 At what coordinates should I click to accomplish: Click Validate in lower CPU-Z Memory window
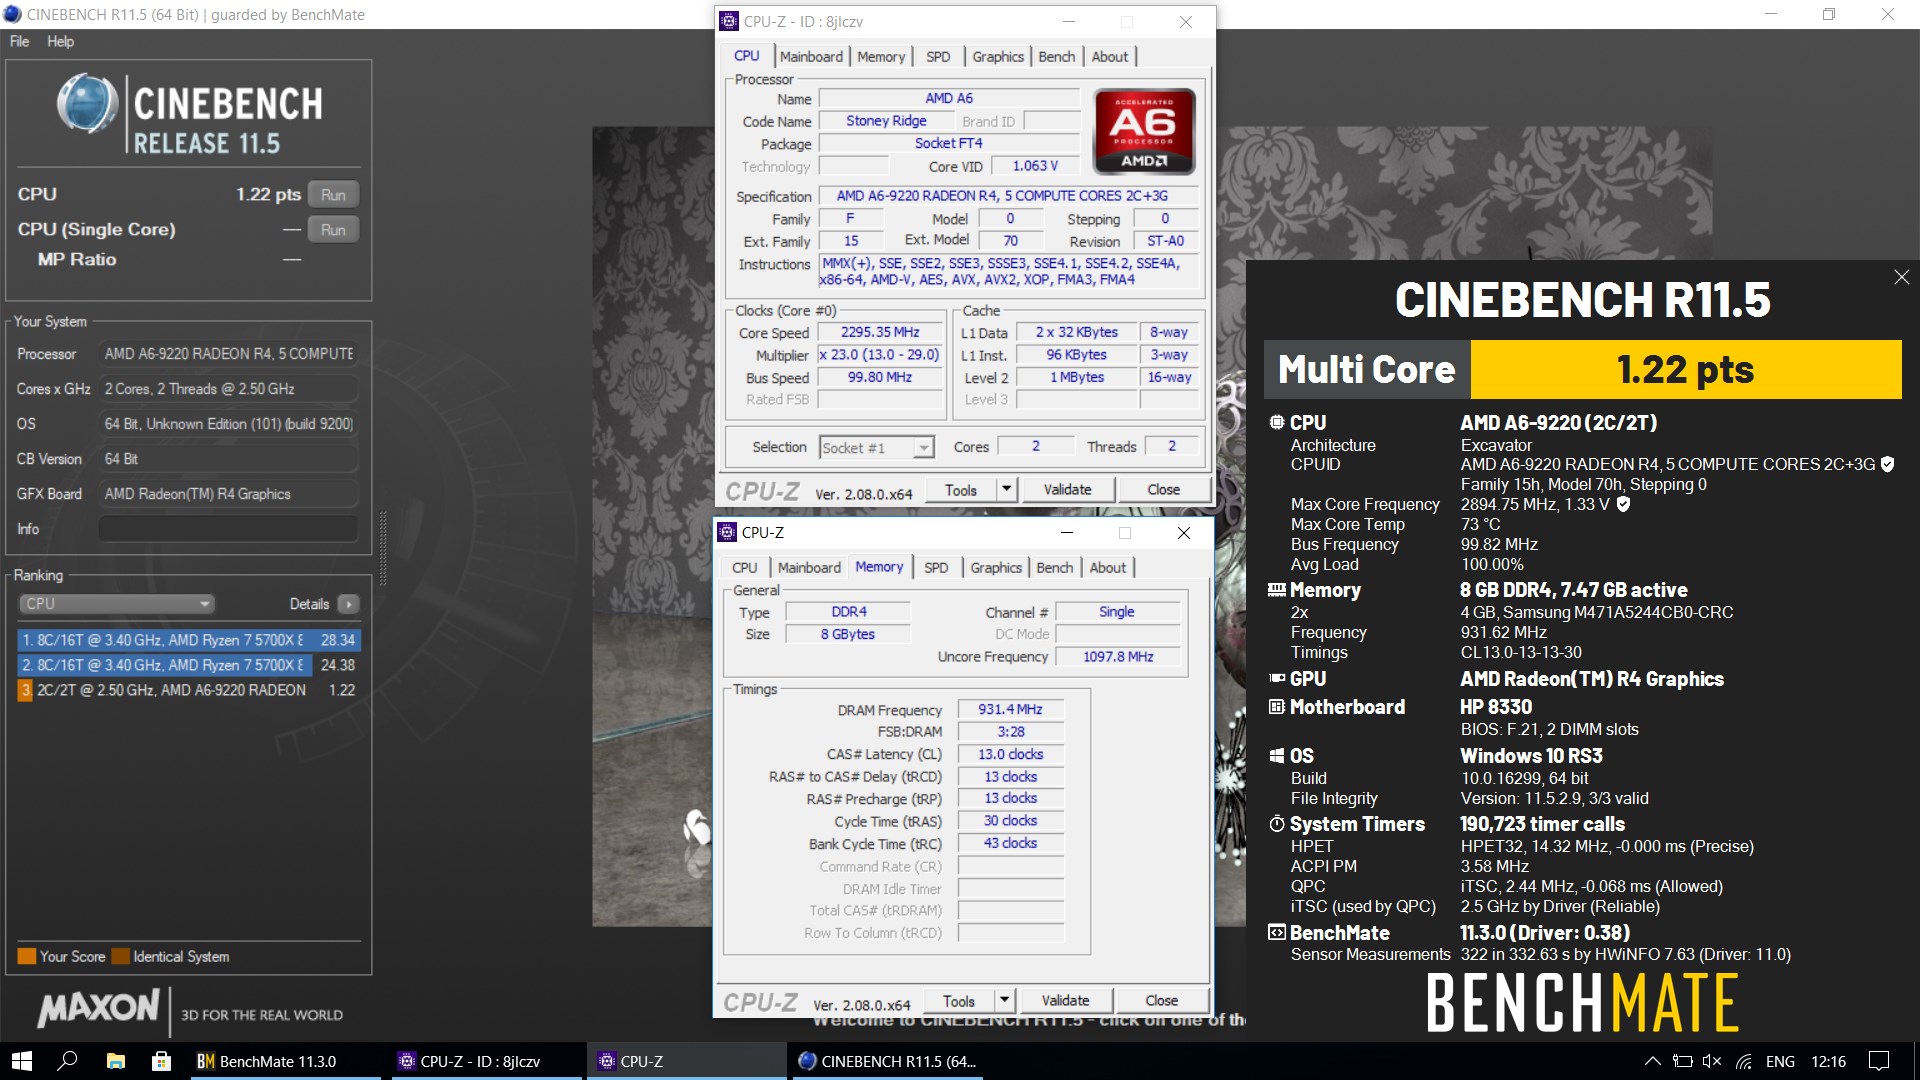1065,1000
